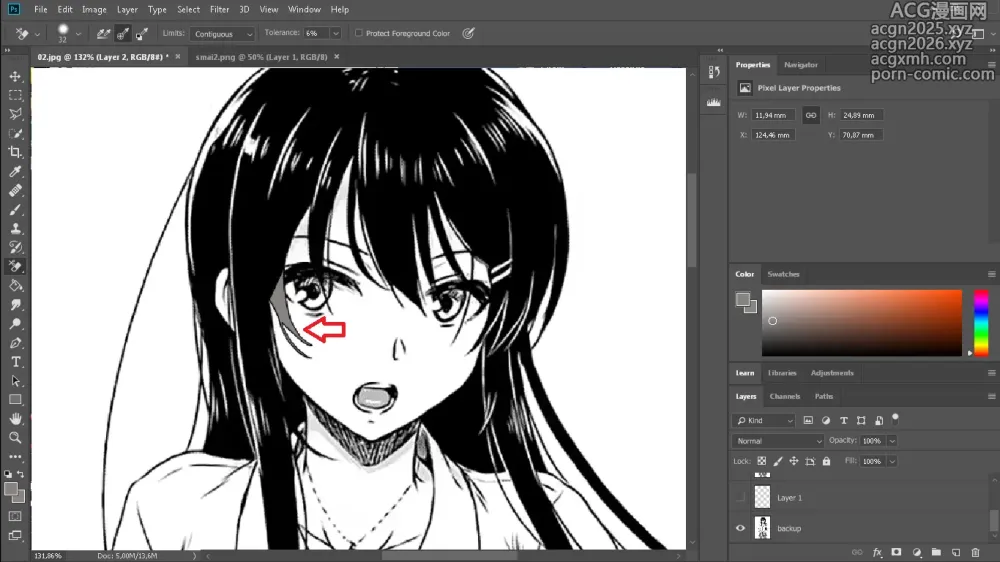Open the tool preset picker arrow
Image resolution: width=1000 pixels, height=562 pixels.
coord(37,34)
